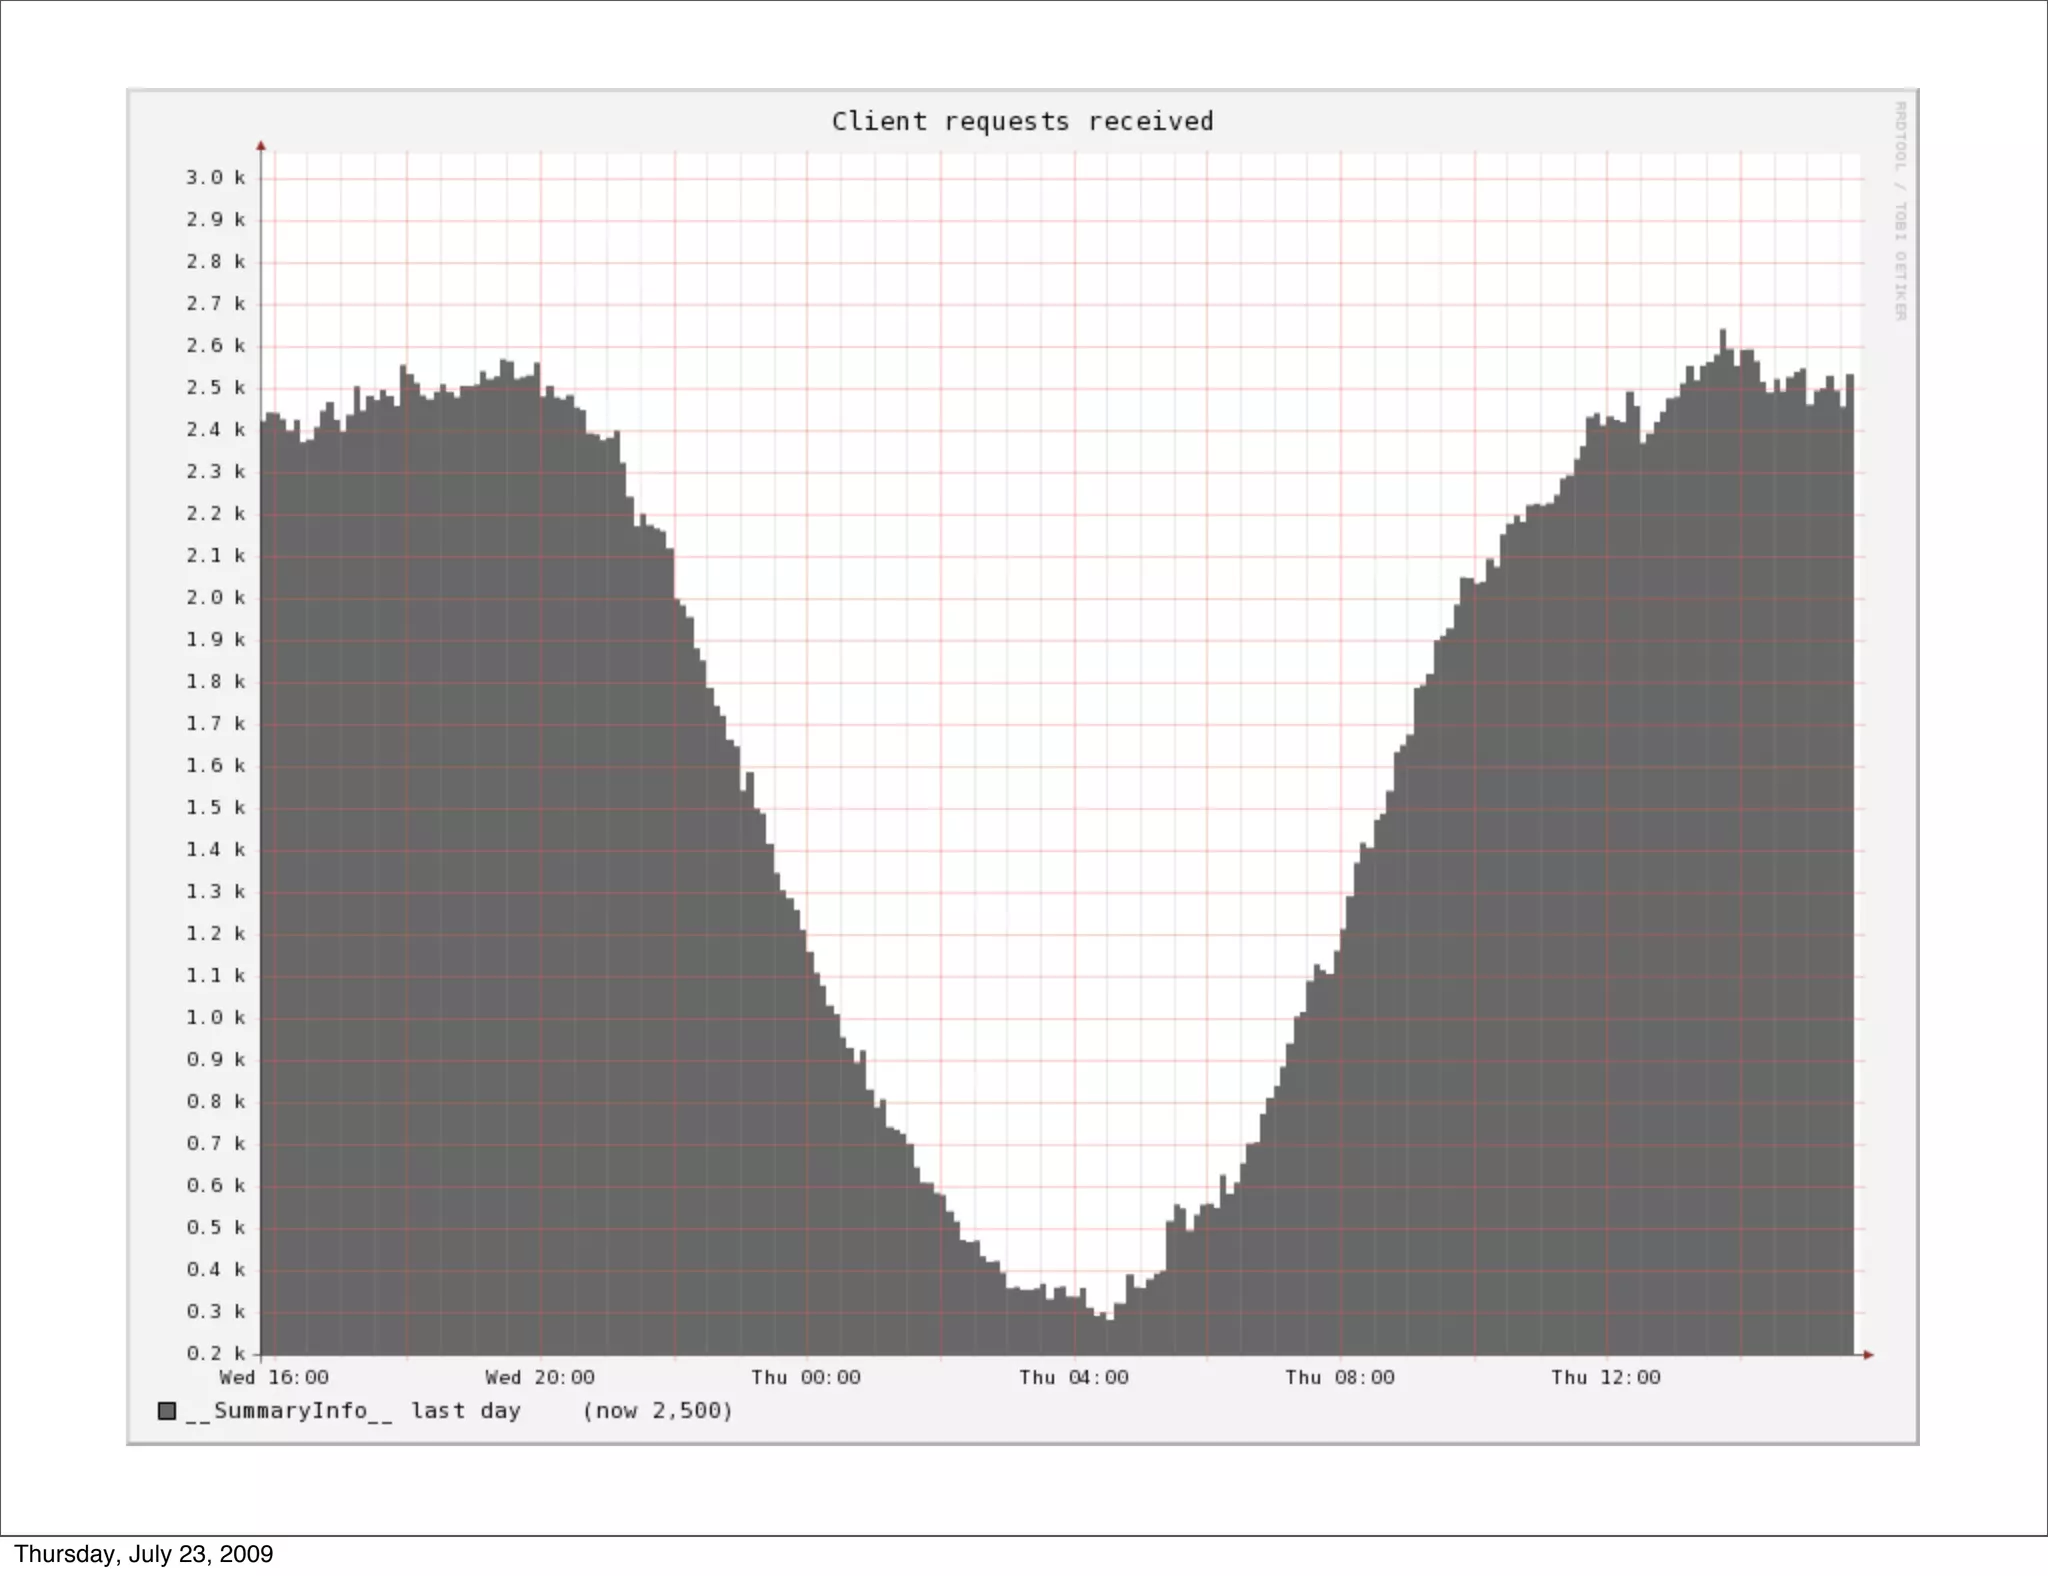The width and height of the screenshot is (2048, 1576).
Task: Click the gray SummaryInfo legend color swatch
Action: tap(167, 1410)
